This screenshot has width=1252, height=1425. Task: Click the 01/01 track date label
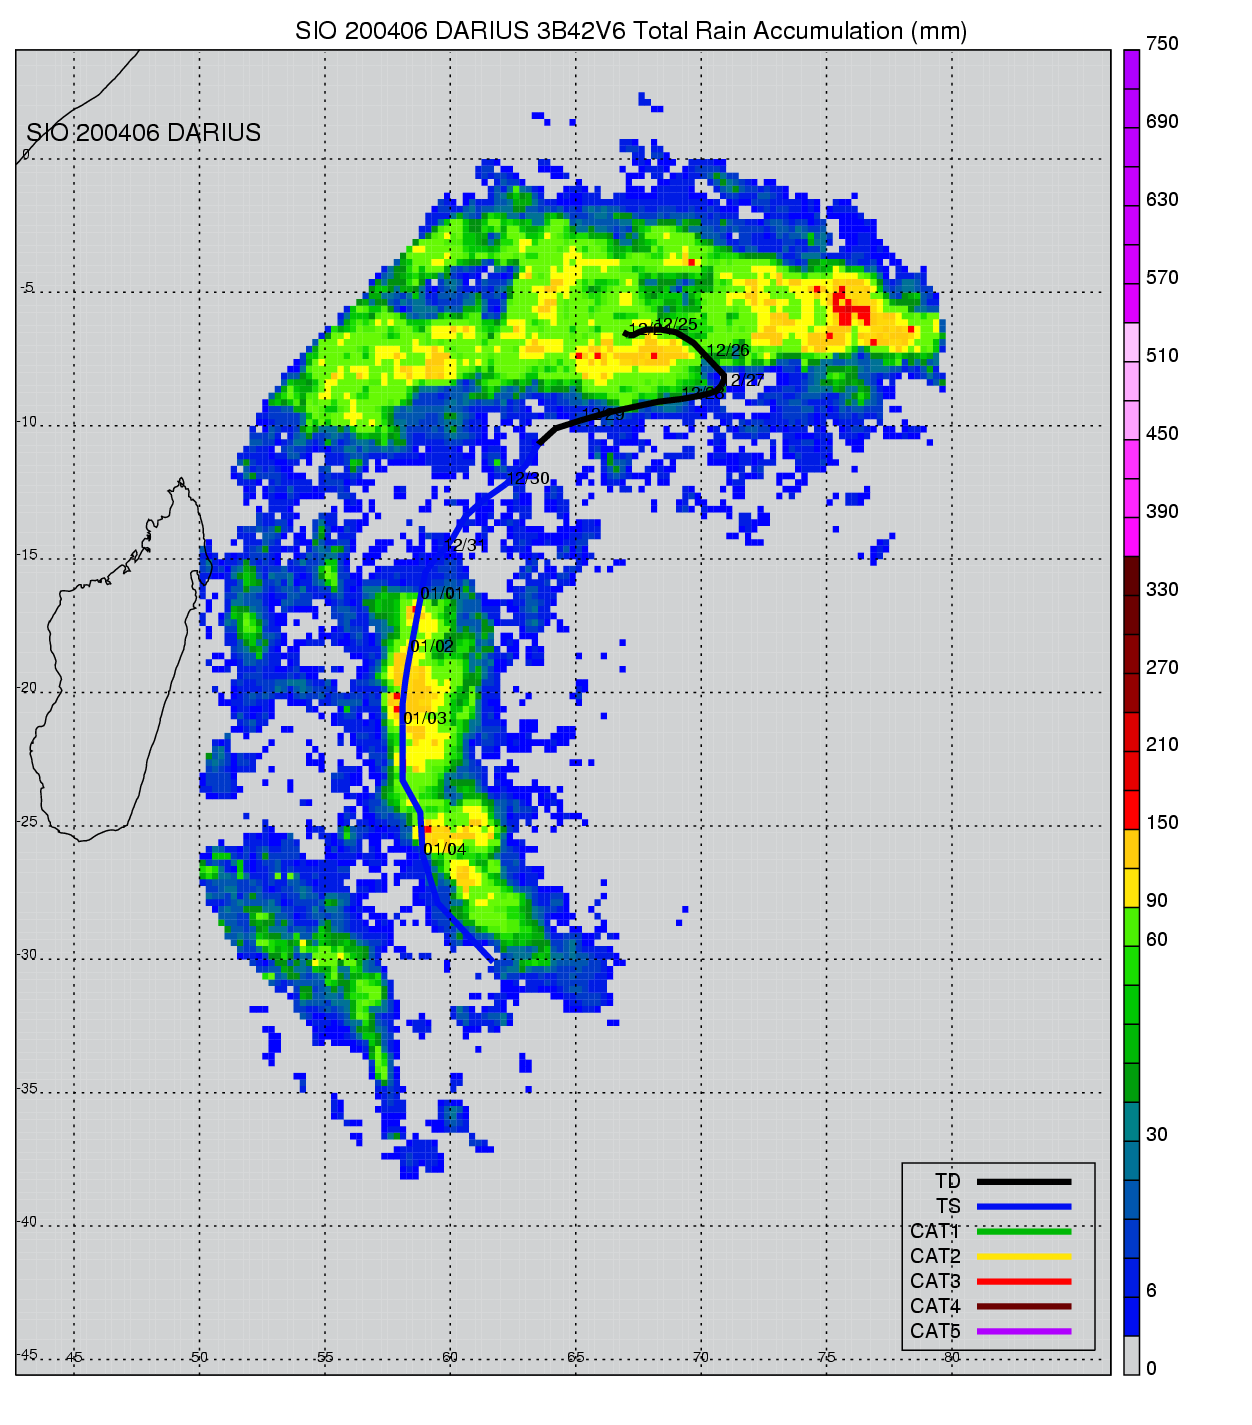click(441, 594)
